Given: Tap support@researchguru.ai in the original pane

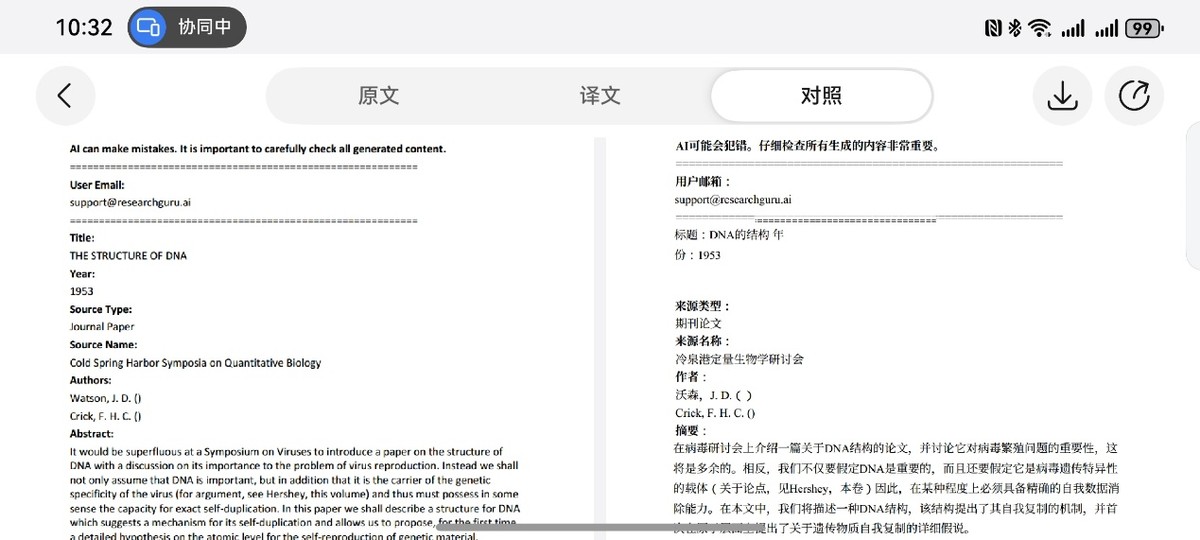Looking at the screenshot, I should point(130,202).
